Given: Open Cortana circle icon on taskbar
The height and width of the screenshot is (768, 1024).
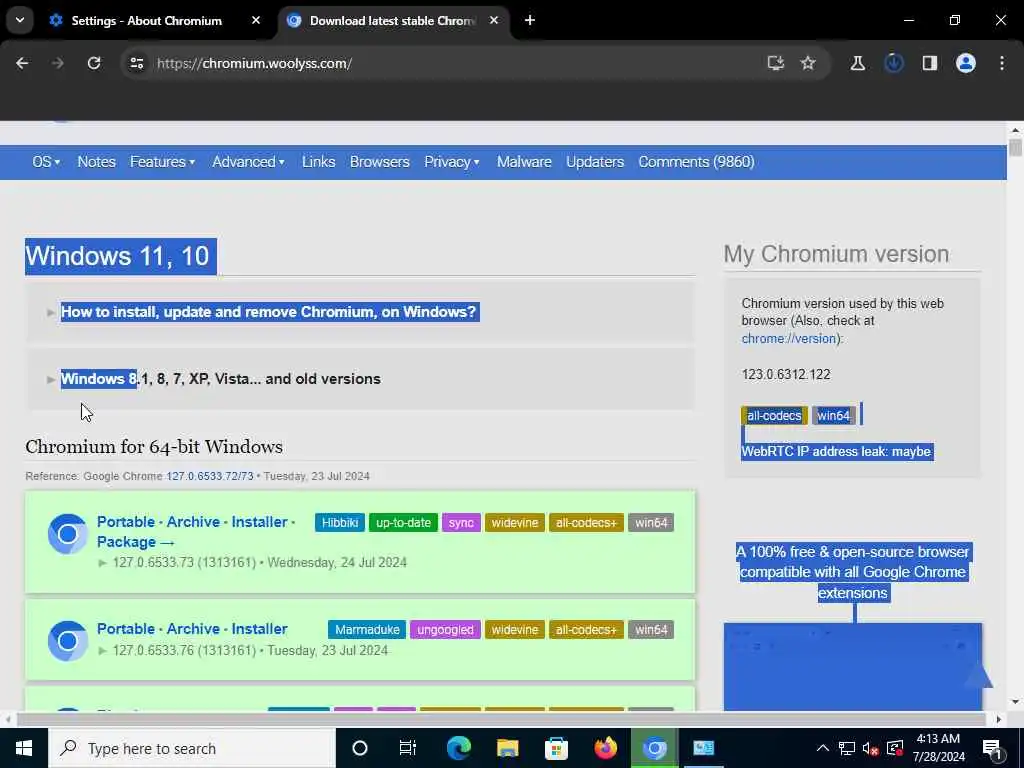Looking at the screenshot, I should click(360, 748).
